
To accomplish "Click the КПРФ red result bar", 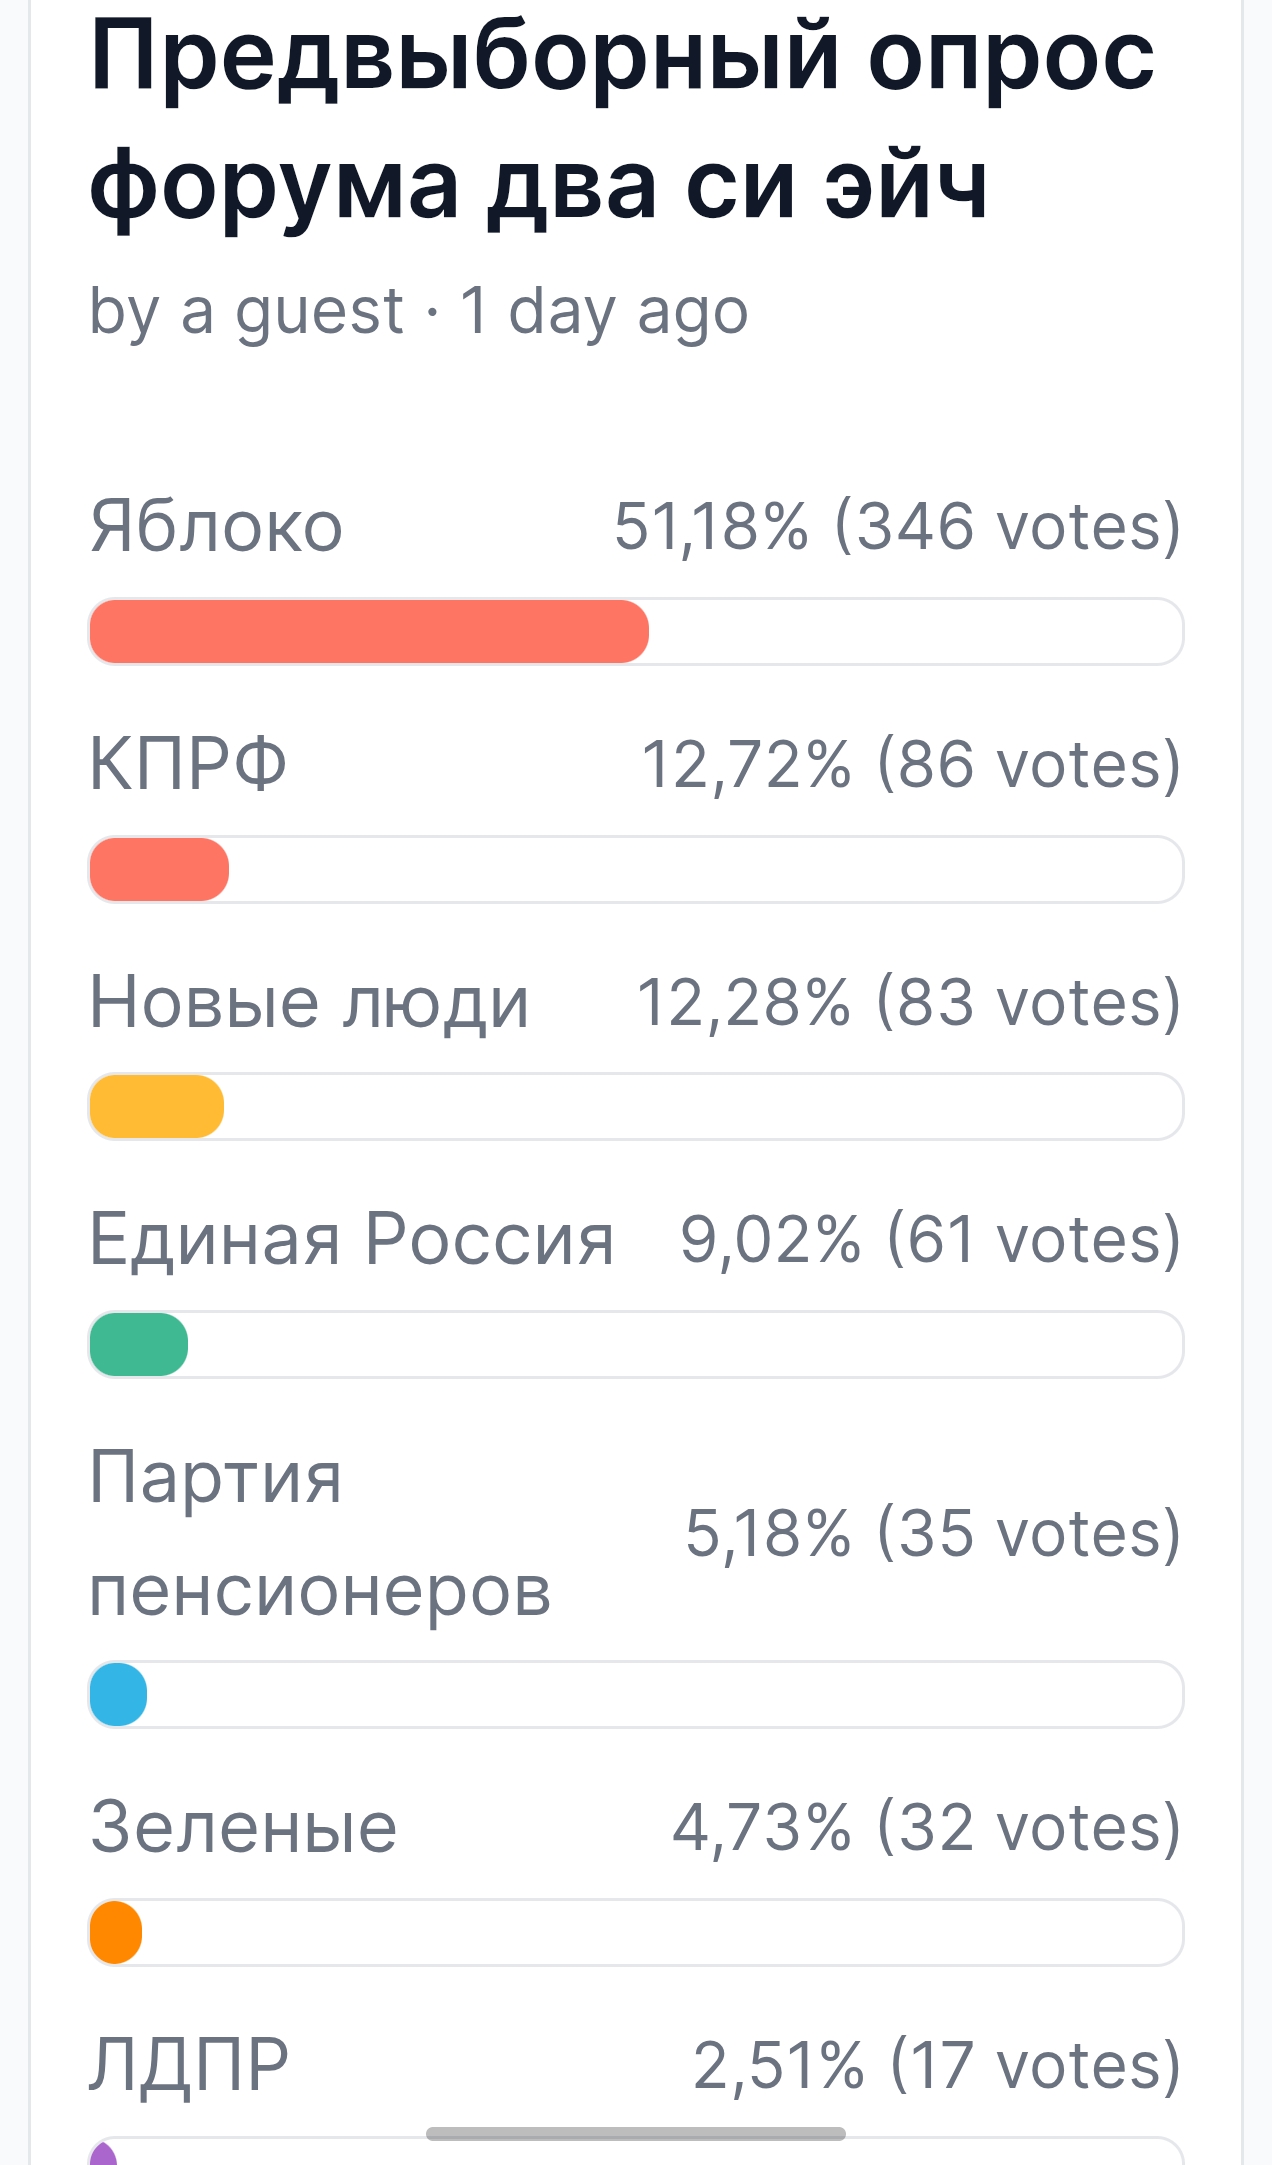I will [159, 869].
